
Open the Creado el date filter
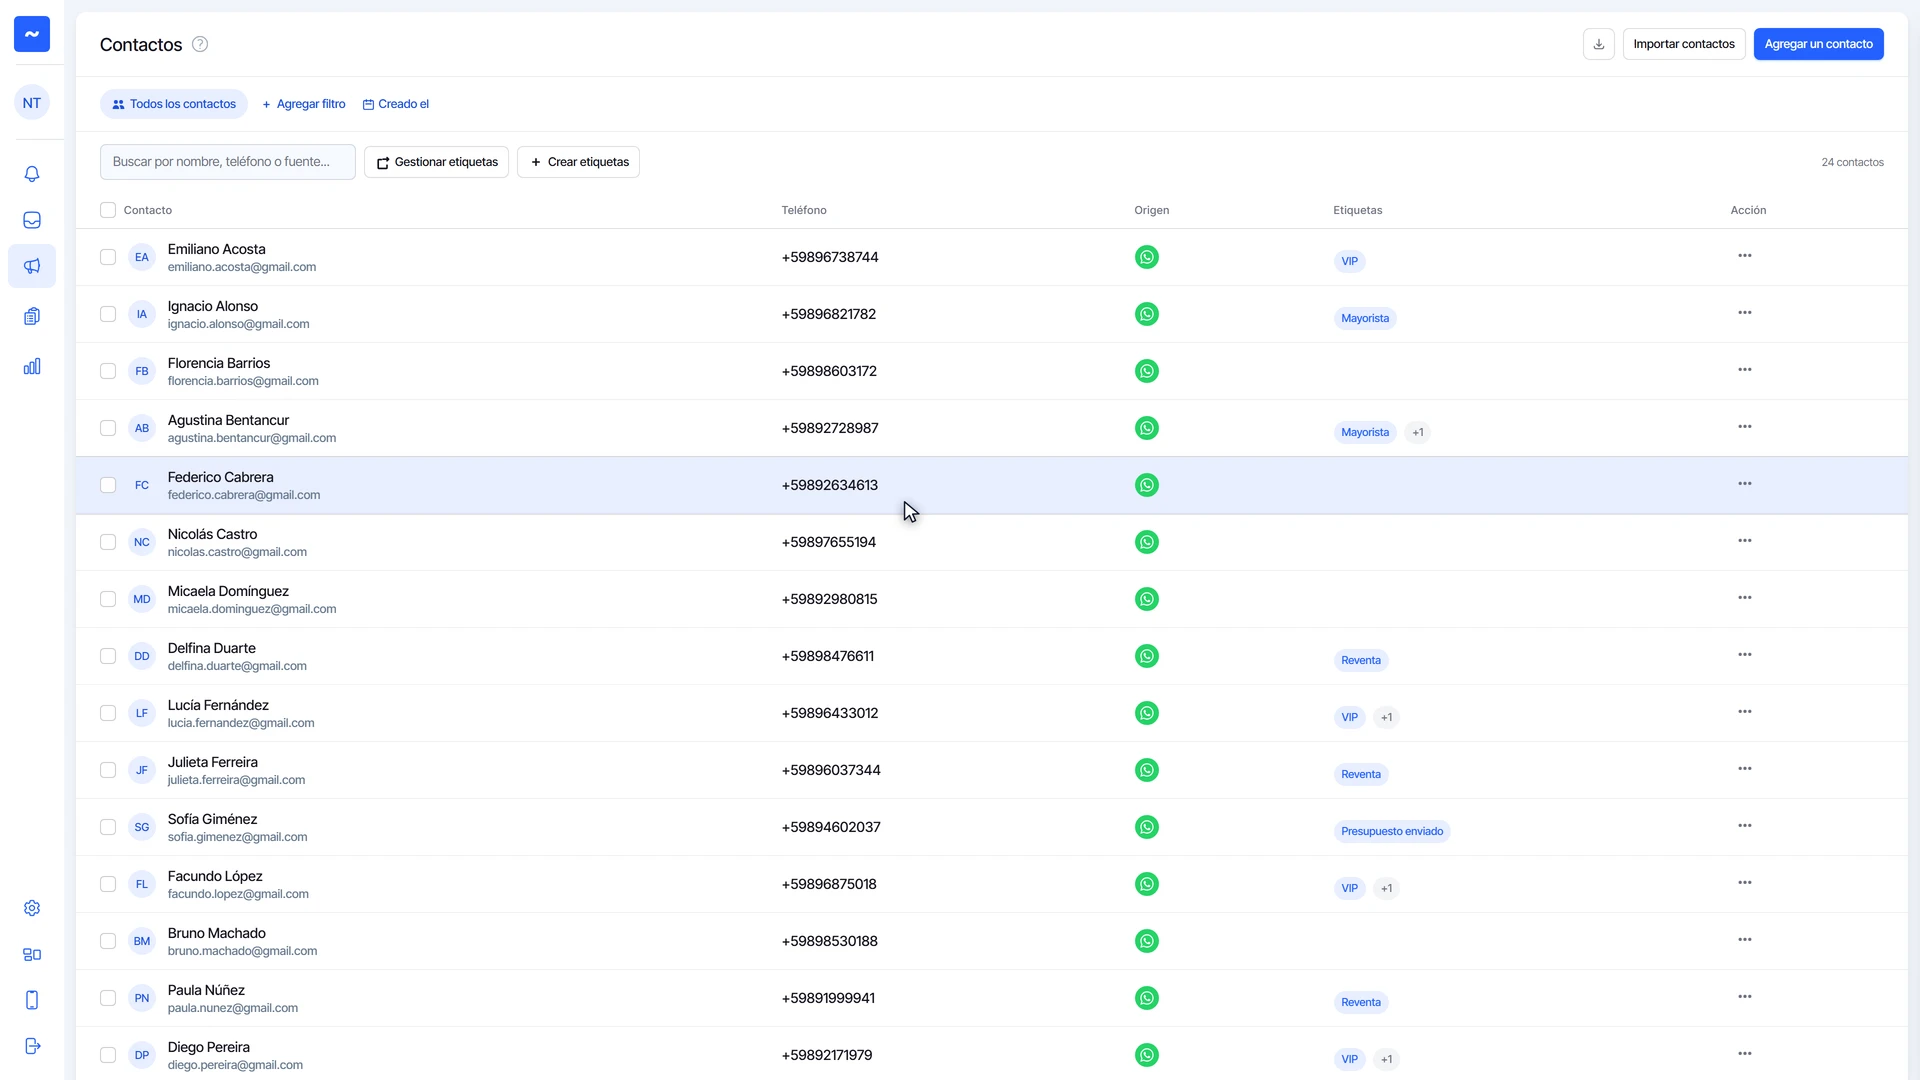click(x=396, y=104)
